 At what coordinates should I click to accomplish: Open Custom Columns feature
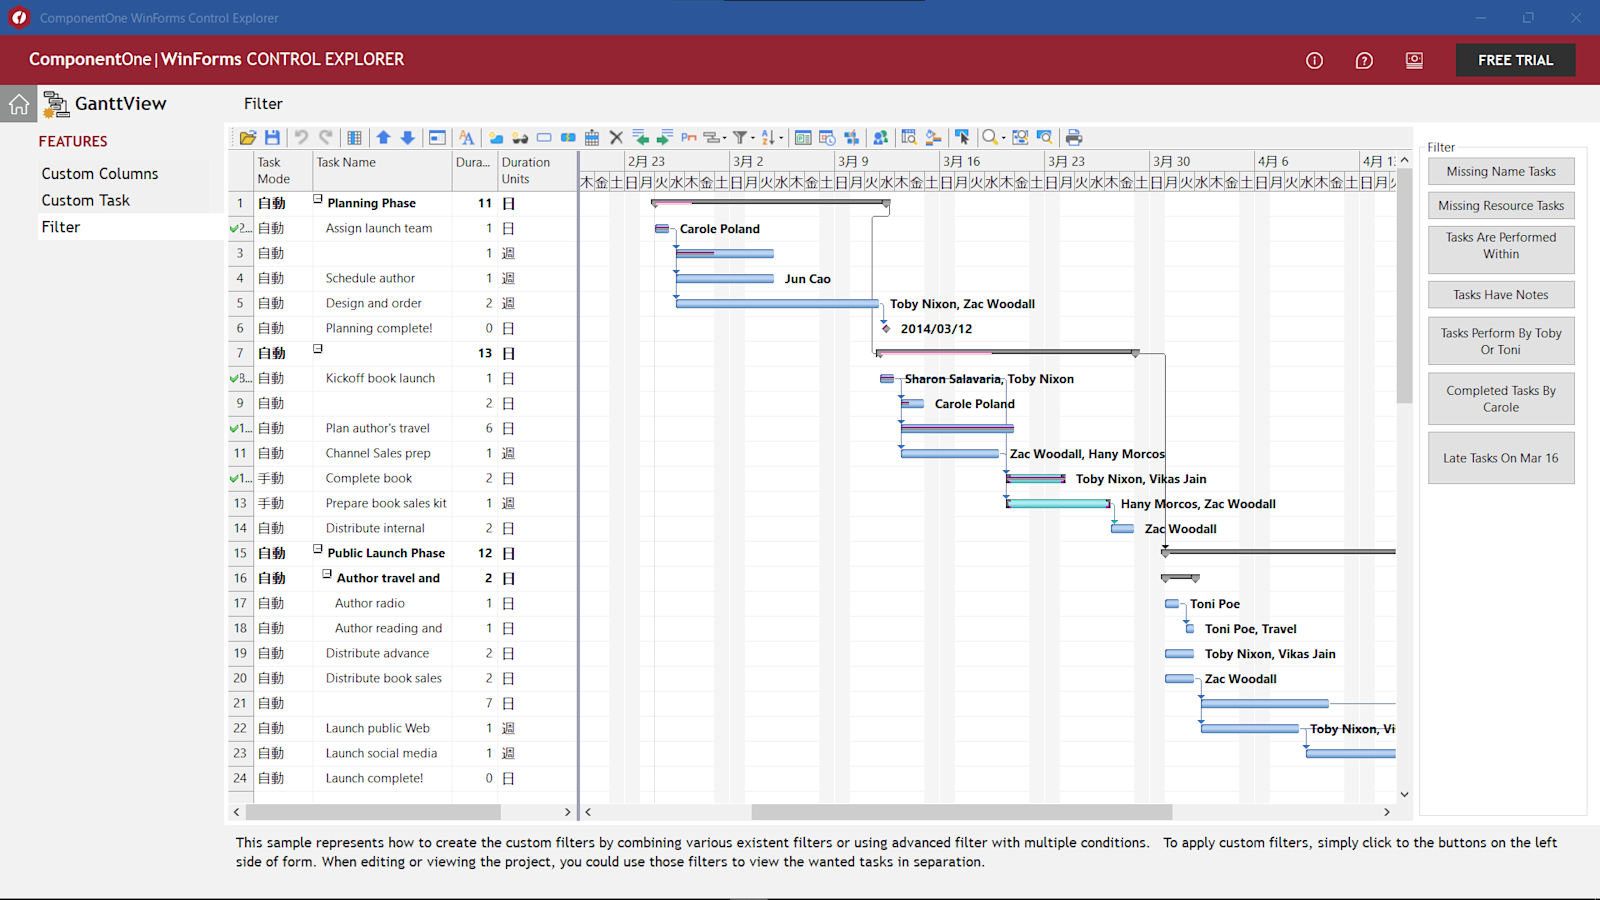100,174
